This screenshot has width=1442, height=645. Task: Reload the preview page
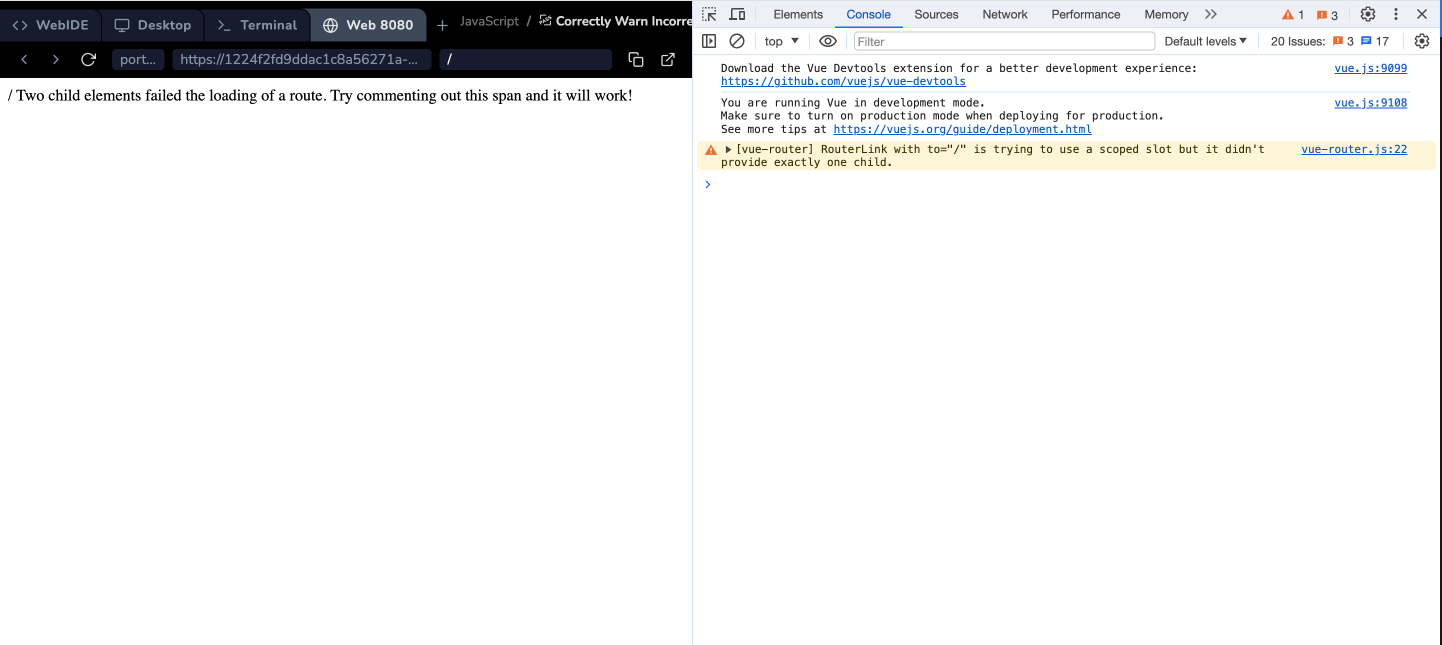pos(88,60)
